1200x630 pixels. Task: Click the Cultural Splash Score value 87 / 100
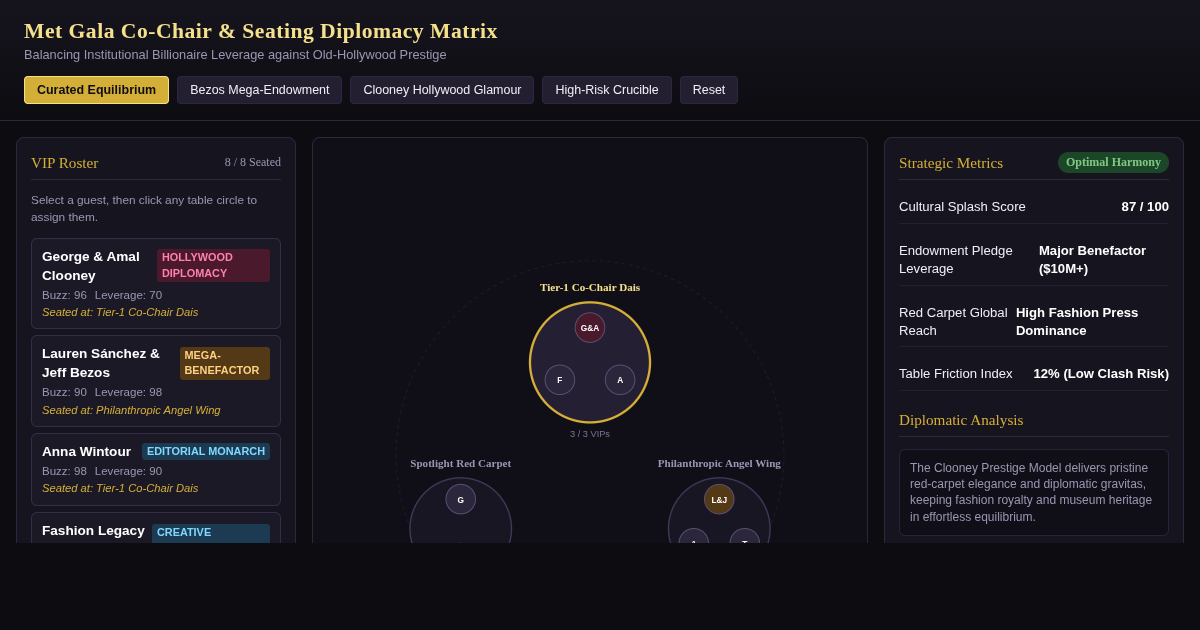tap(1145, 207)
